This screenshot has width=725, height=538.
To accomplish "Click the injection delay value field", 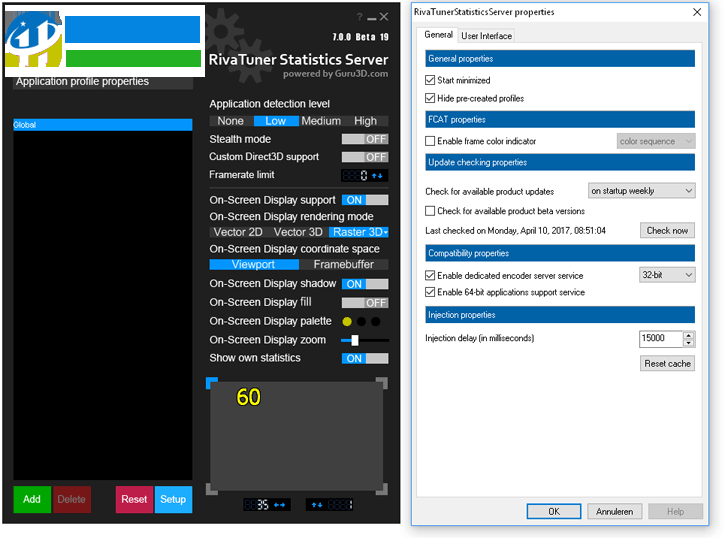I will (661, 338).
